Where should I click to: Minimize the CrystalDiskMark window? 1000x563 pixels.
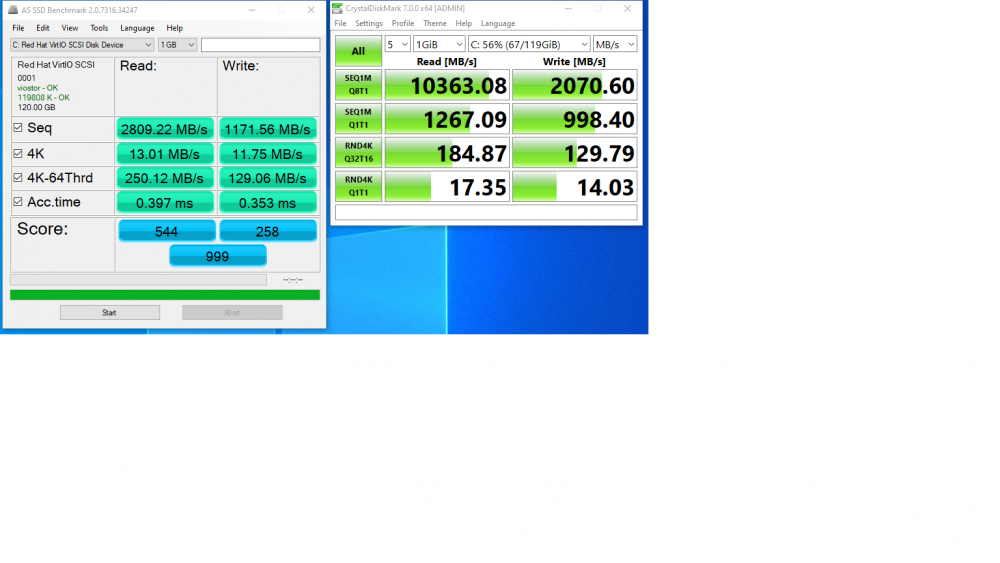pyautogui.click(x=568, y=8)
